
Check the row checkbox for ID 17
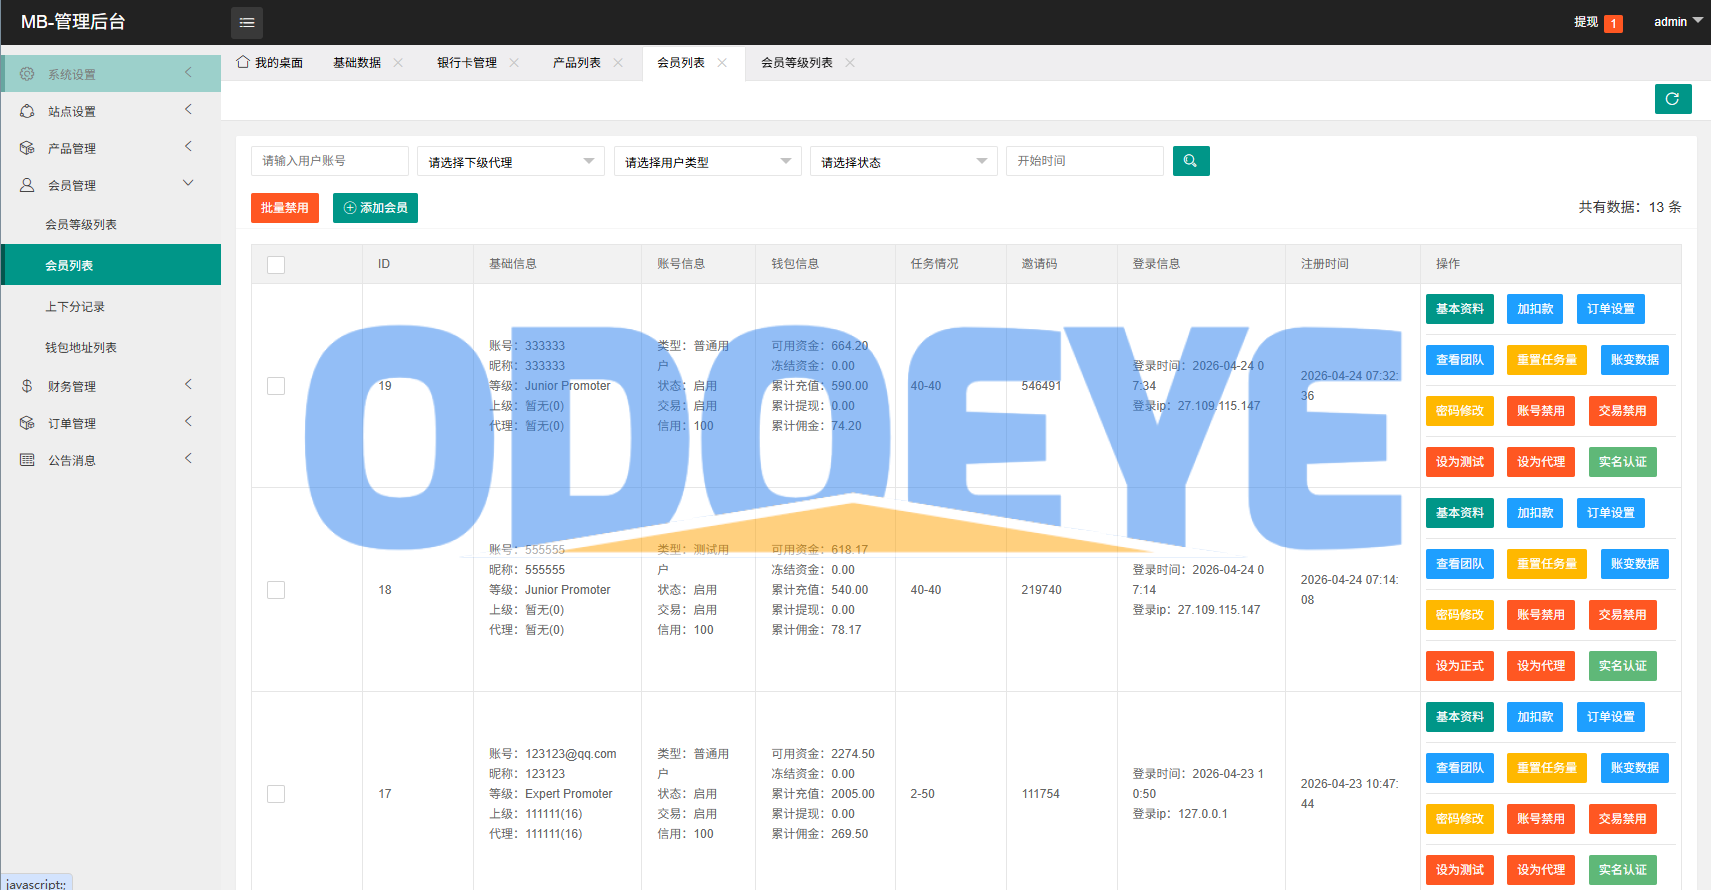pos(276,794)
